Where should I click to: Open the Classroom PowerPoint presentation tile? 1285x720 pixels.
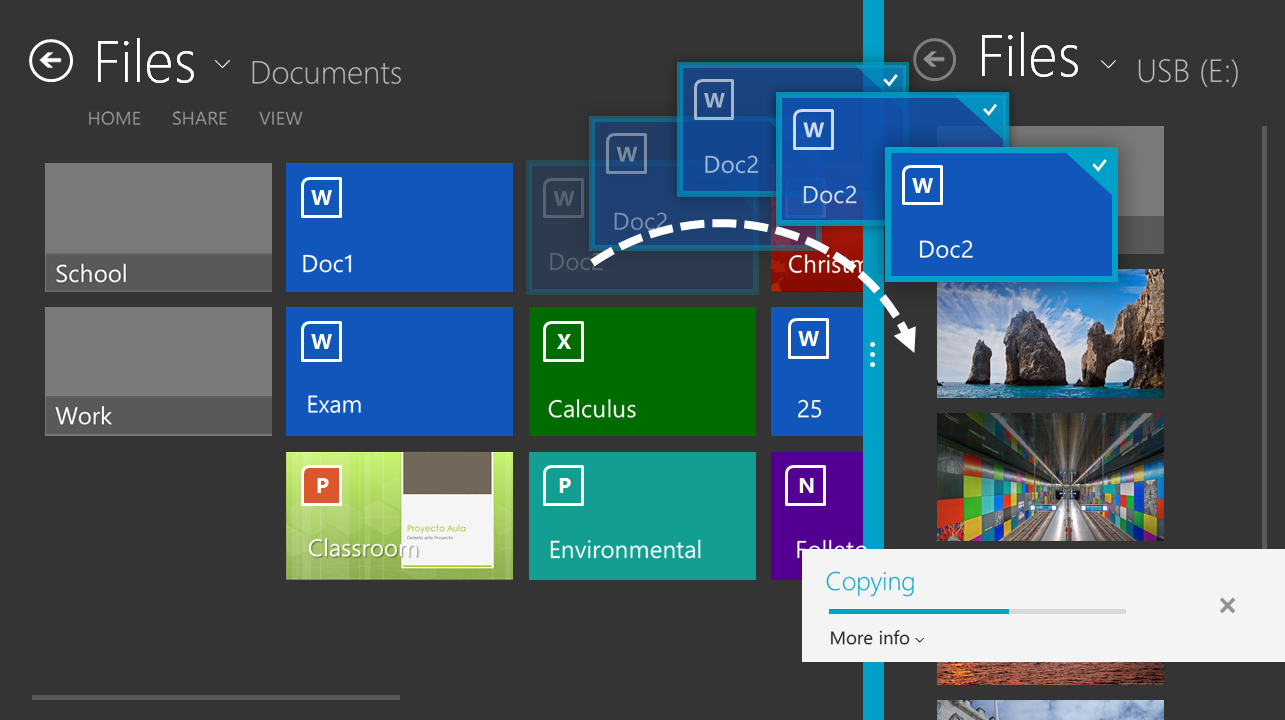pos(399,516)
